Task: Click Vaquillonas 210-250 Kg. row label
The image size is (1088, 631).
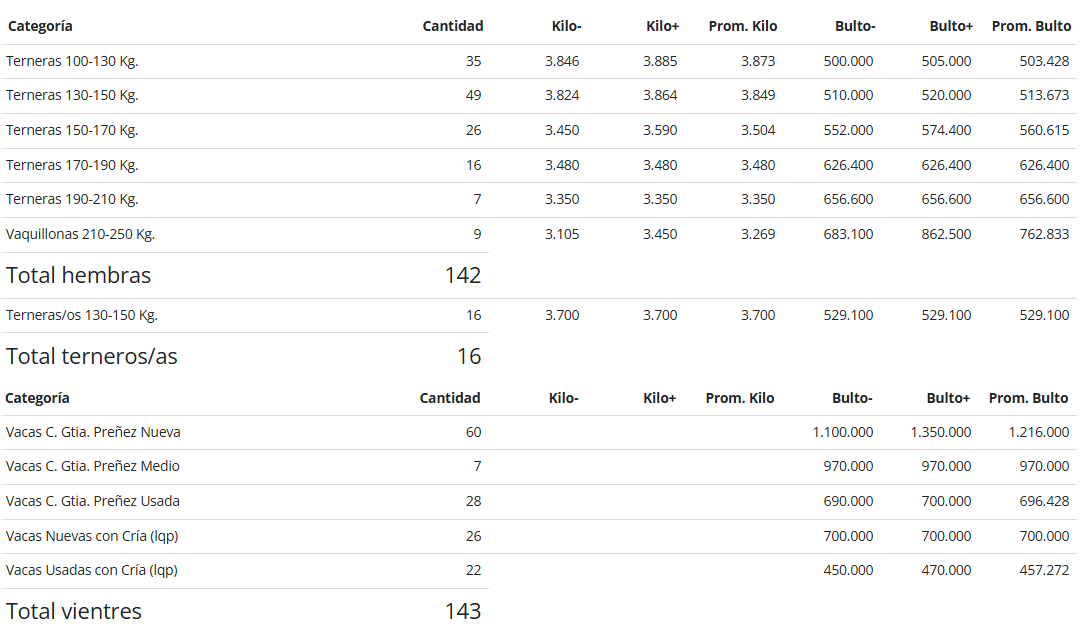Action: pos(80,235)
